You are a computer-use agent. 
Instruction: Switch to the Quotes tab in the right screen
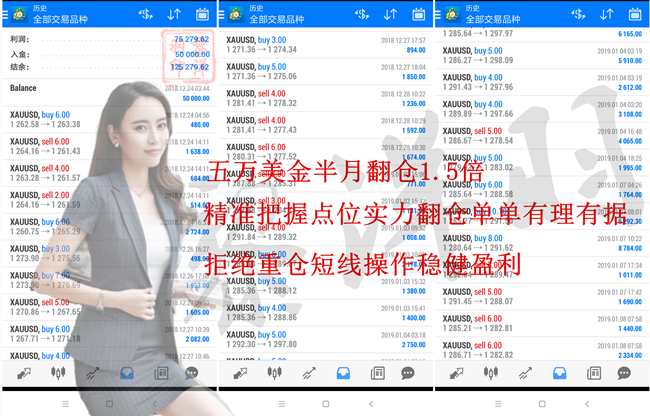coord(456,373)
